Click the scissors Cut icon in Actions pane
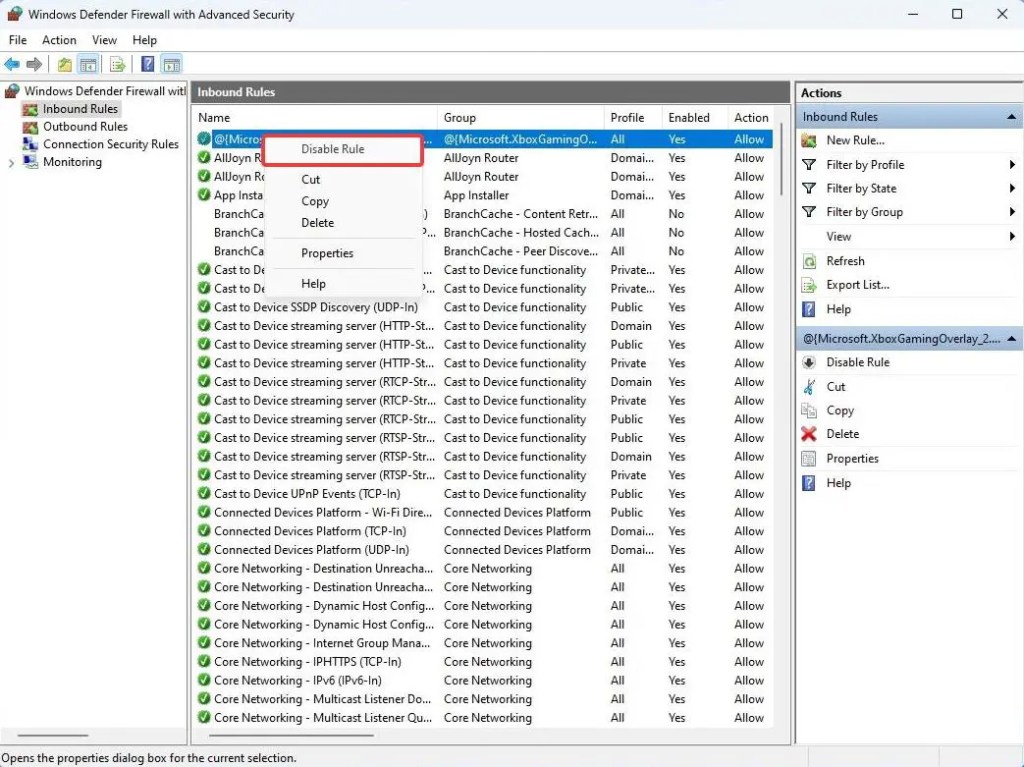Screen dimensions: 1024x767 point(809,387)
